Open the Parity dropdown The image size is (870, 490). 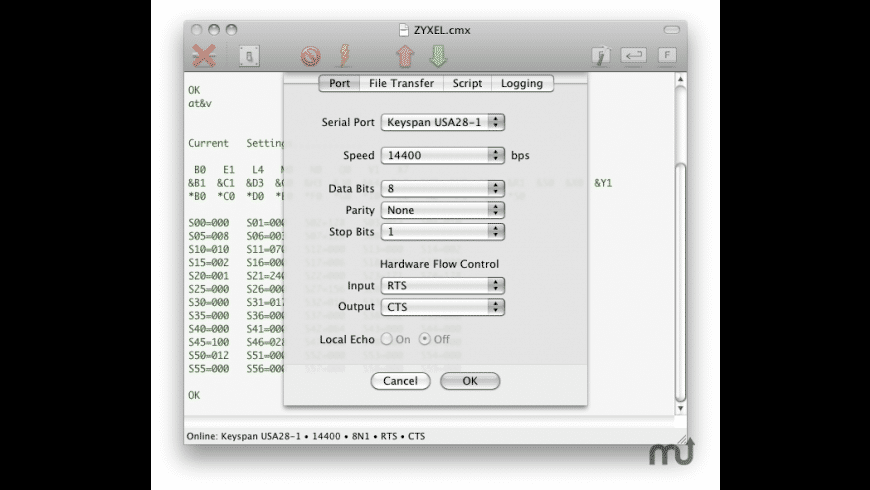click(x=442, y=210)
